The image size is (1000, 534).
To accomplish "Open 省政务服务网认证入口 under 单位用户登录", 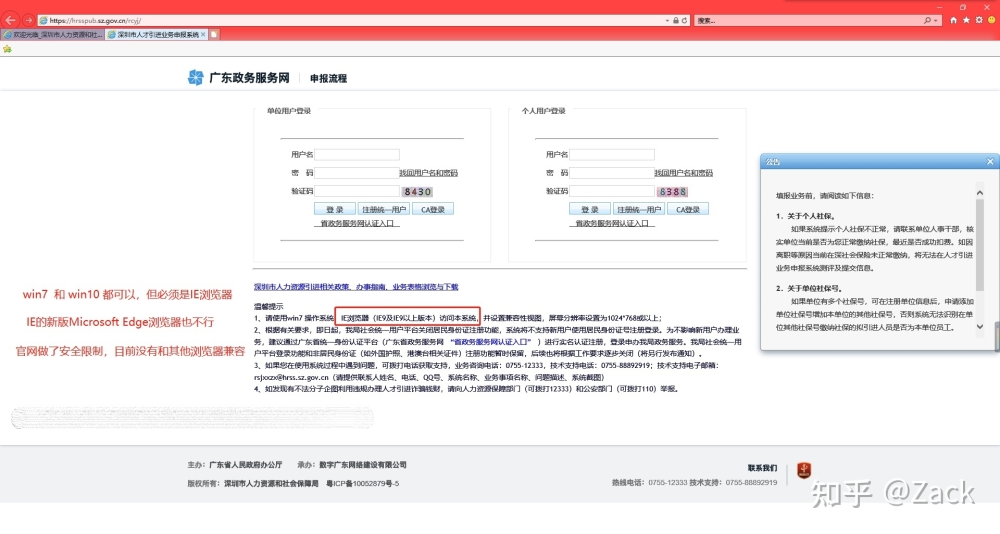I will pos(357,223).
